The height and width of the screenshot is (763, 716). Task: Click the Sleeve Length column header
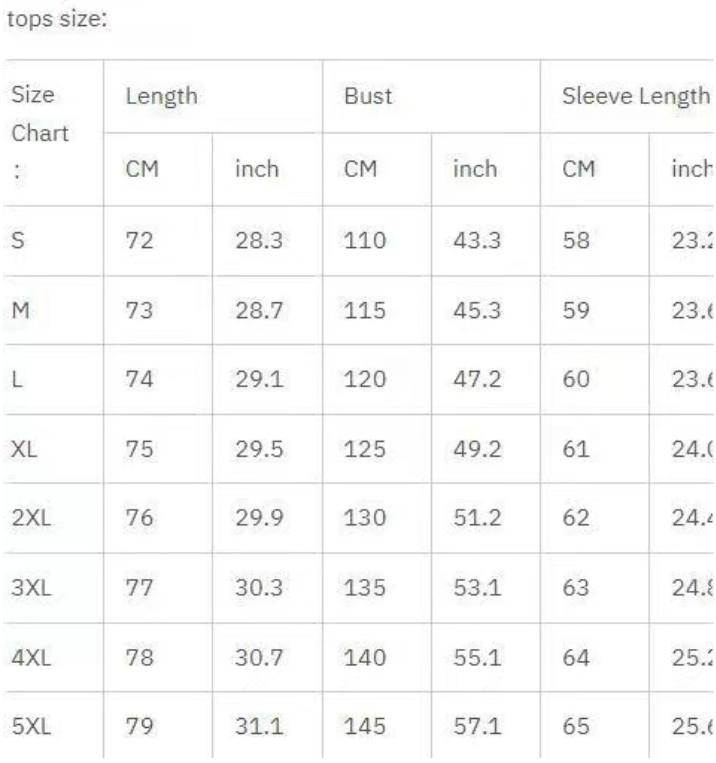click(x=635, y=96)
